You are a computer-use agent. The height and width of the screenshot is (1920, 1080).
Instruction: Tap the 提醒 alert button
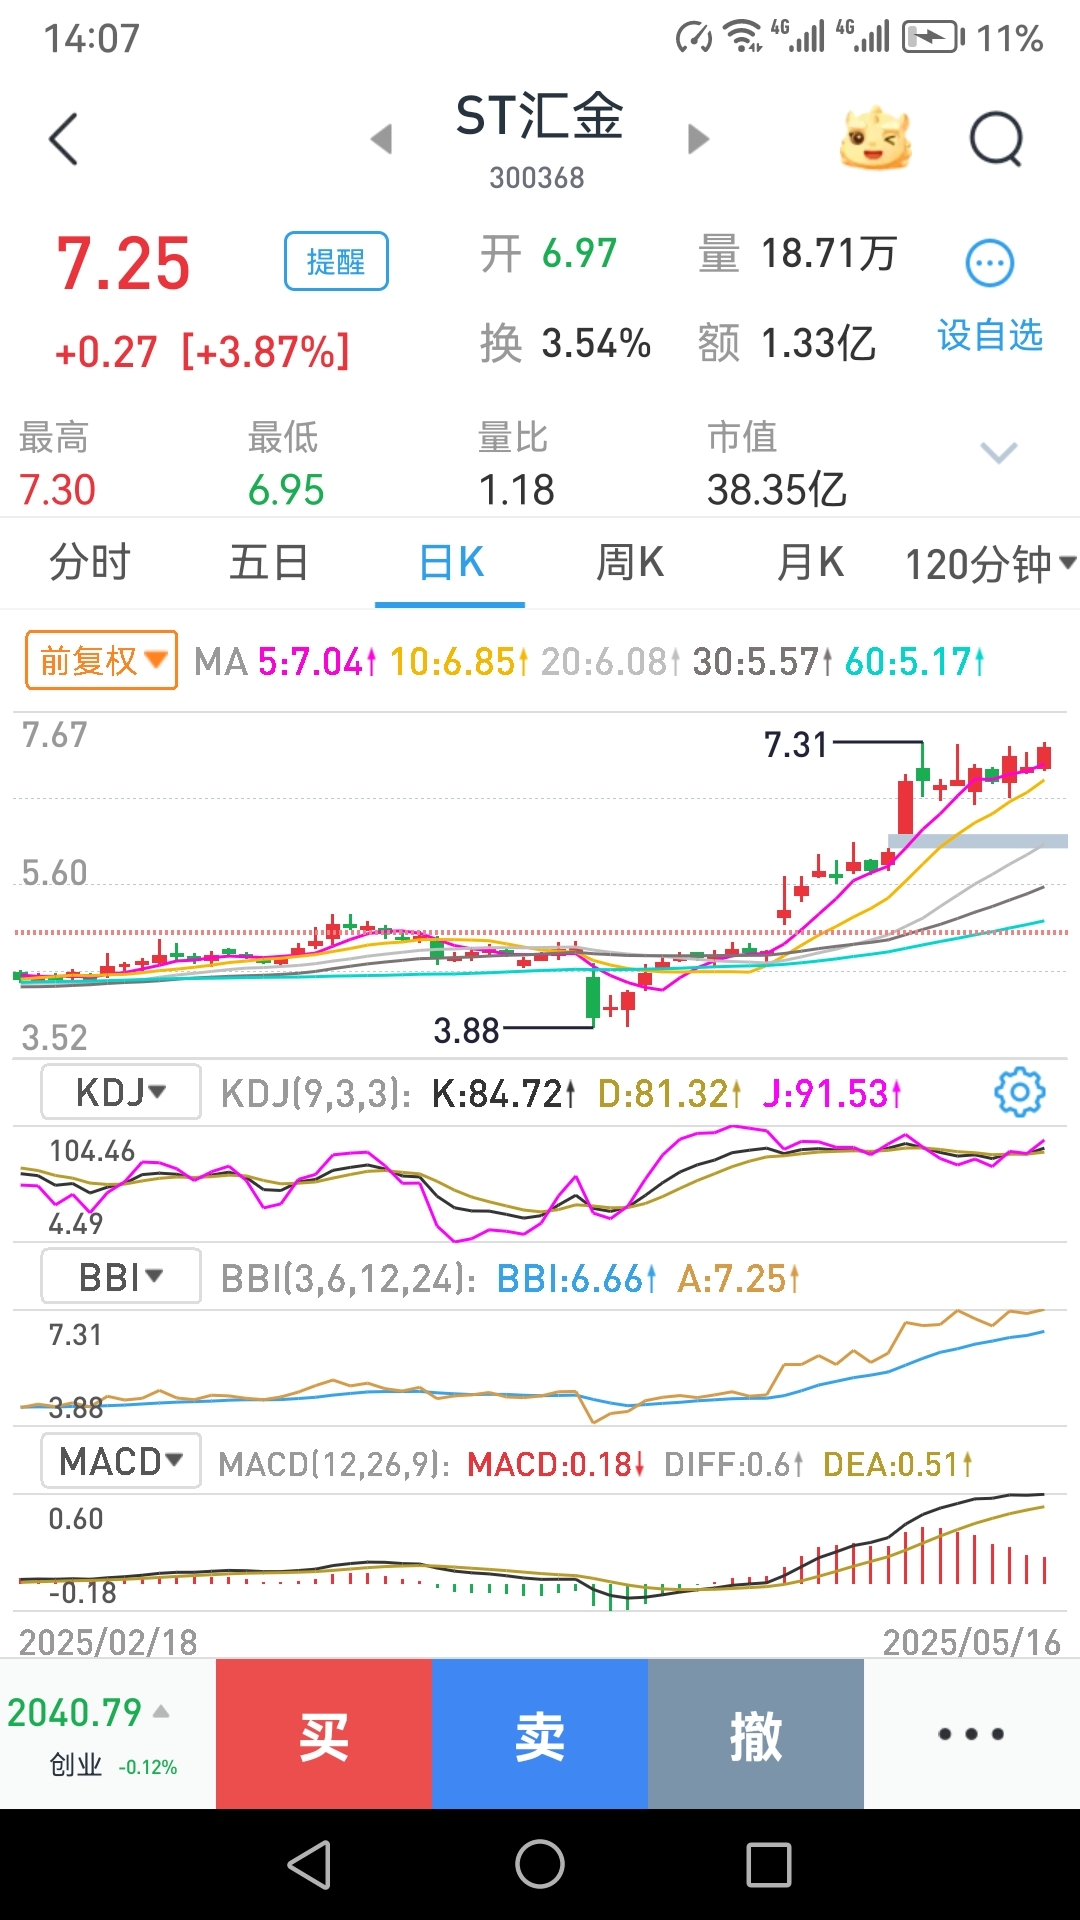336,261
